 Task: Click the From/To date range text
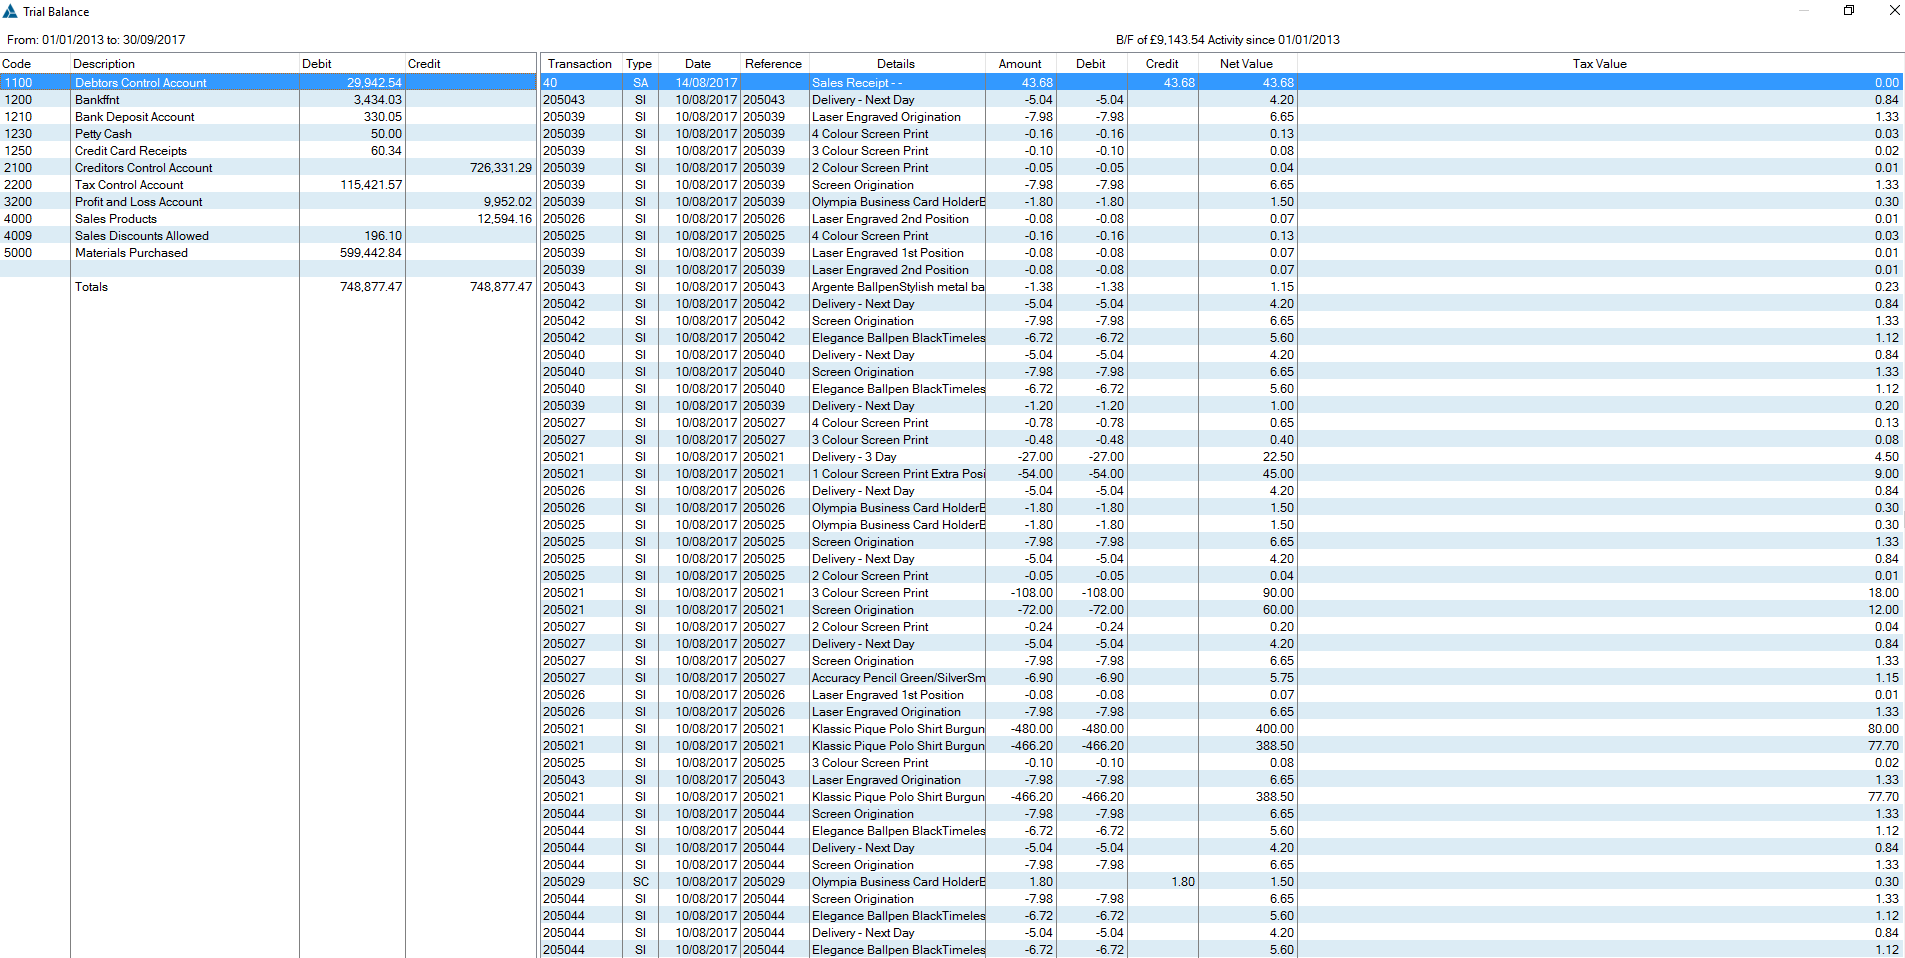coord(96,40)
